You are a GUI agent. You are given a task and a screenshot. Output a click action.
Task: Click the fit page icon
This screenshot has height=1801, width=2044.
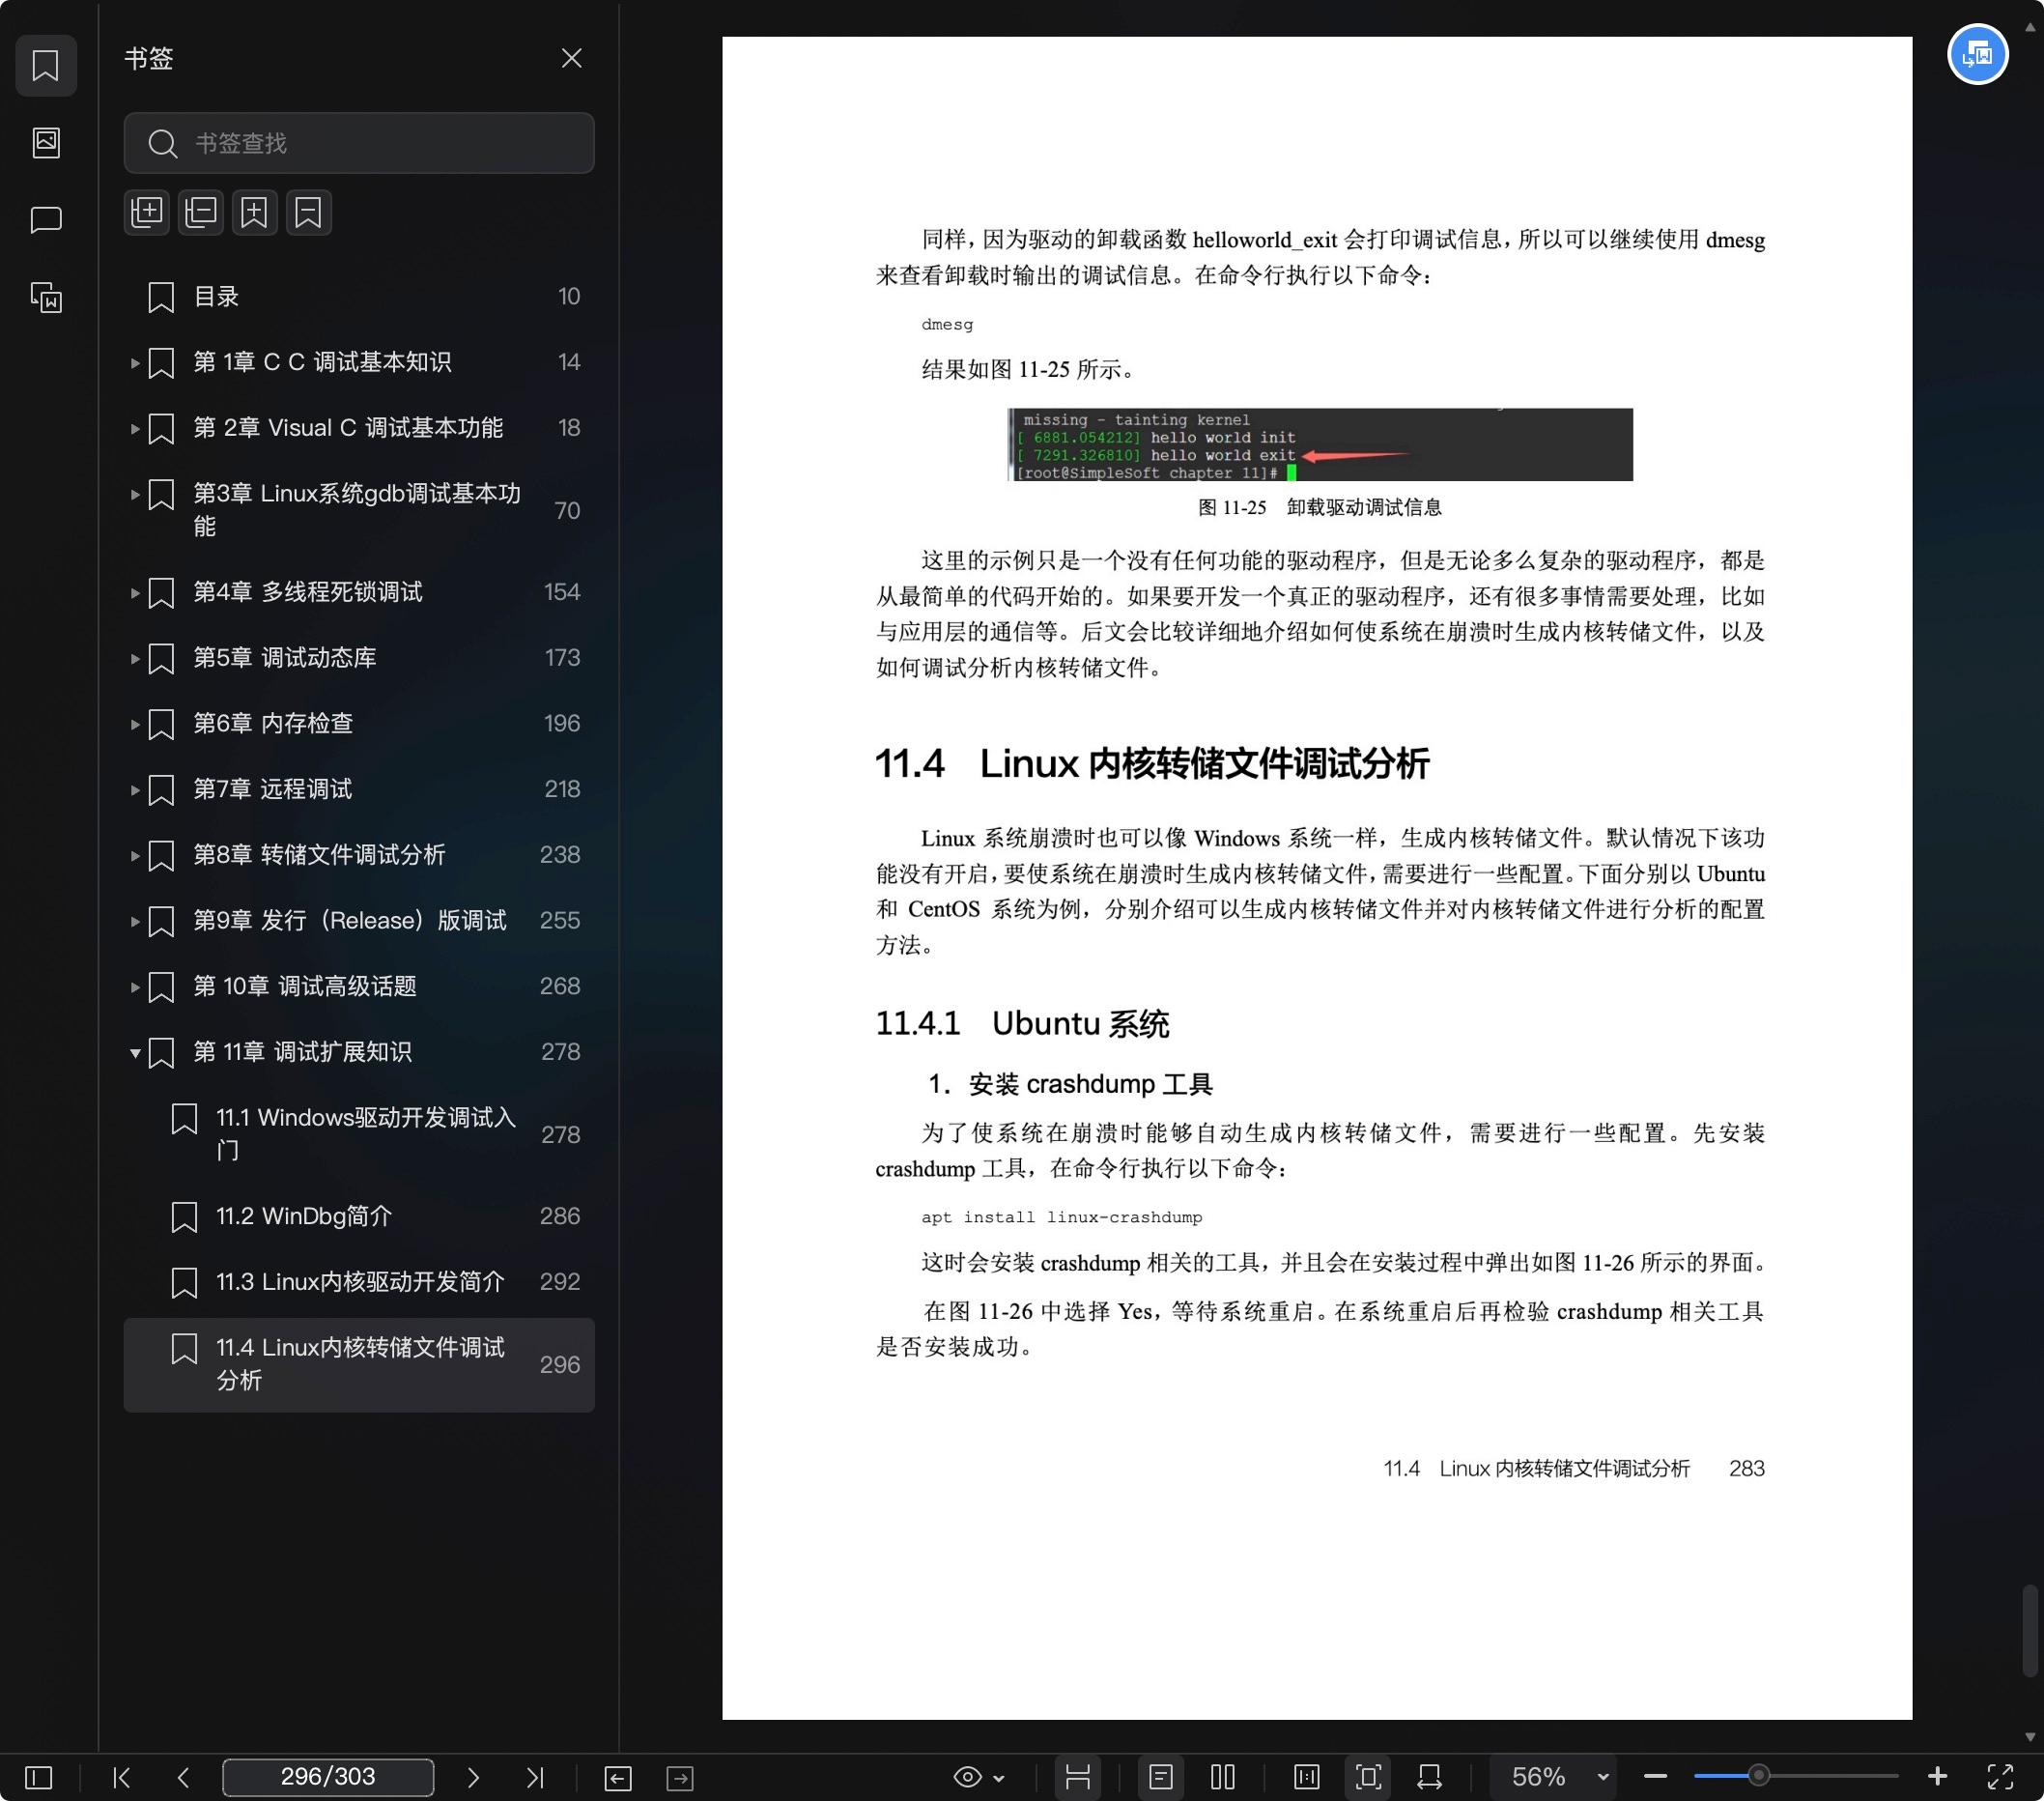pyautogui.click(x=1369, y=1777)
